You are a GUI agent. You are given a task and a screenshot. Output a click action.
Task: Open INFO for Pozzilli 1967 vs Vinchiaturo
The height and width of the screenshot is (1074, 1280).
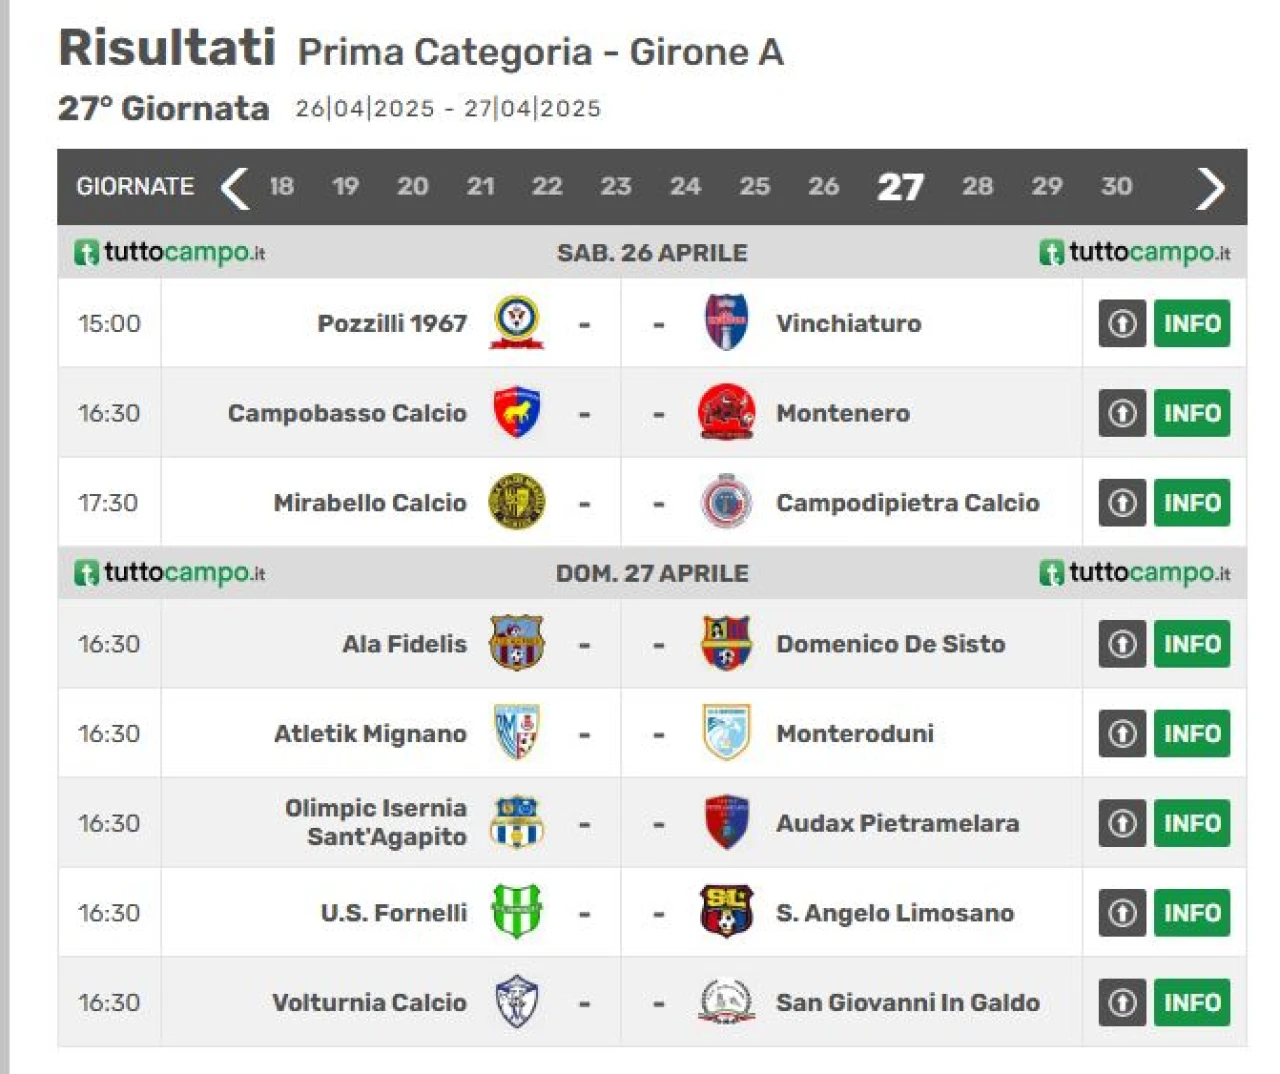point(1192,323)
